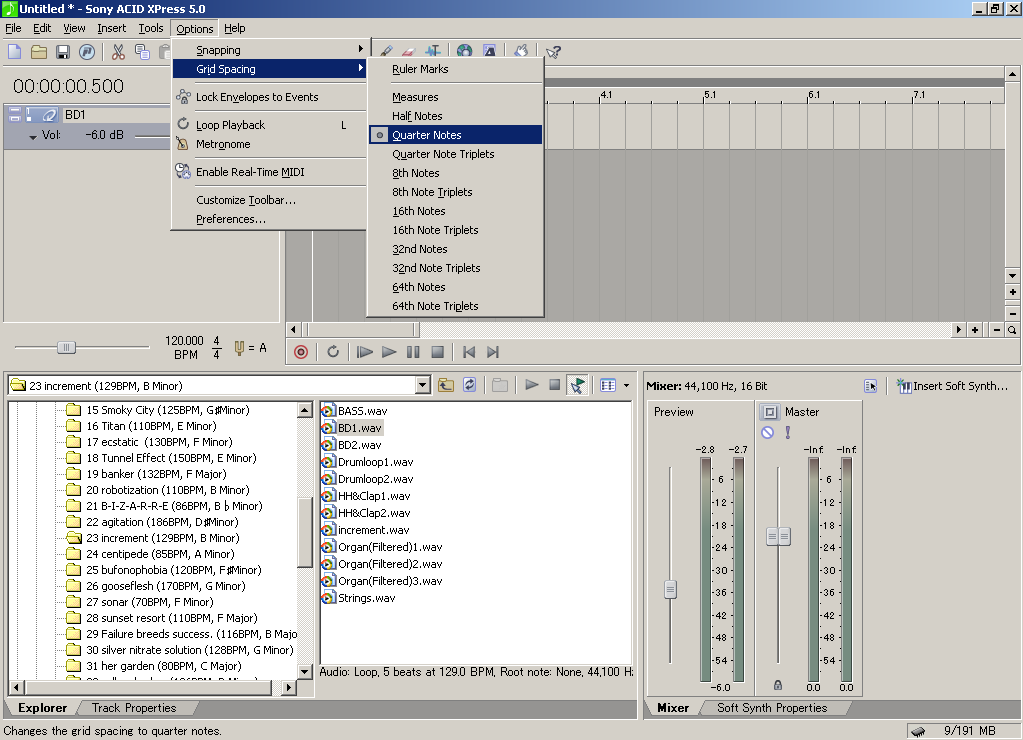Click Insert Soft Synth button
This screenshot has width=1023, height=740.
pos(953,386)
